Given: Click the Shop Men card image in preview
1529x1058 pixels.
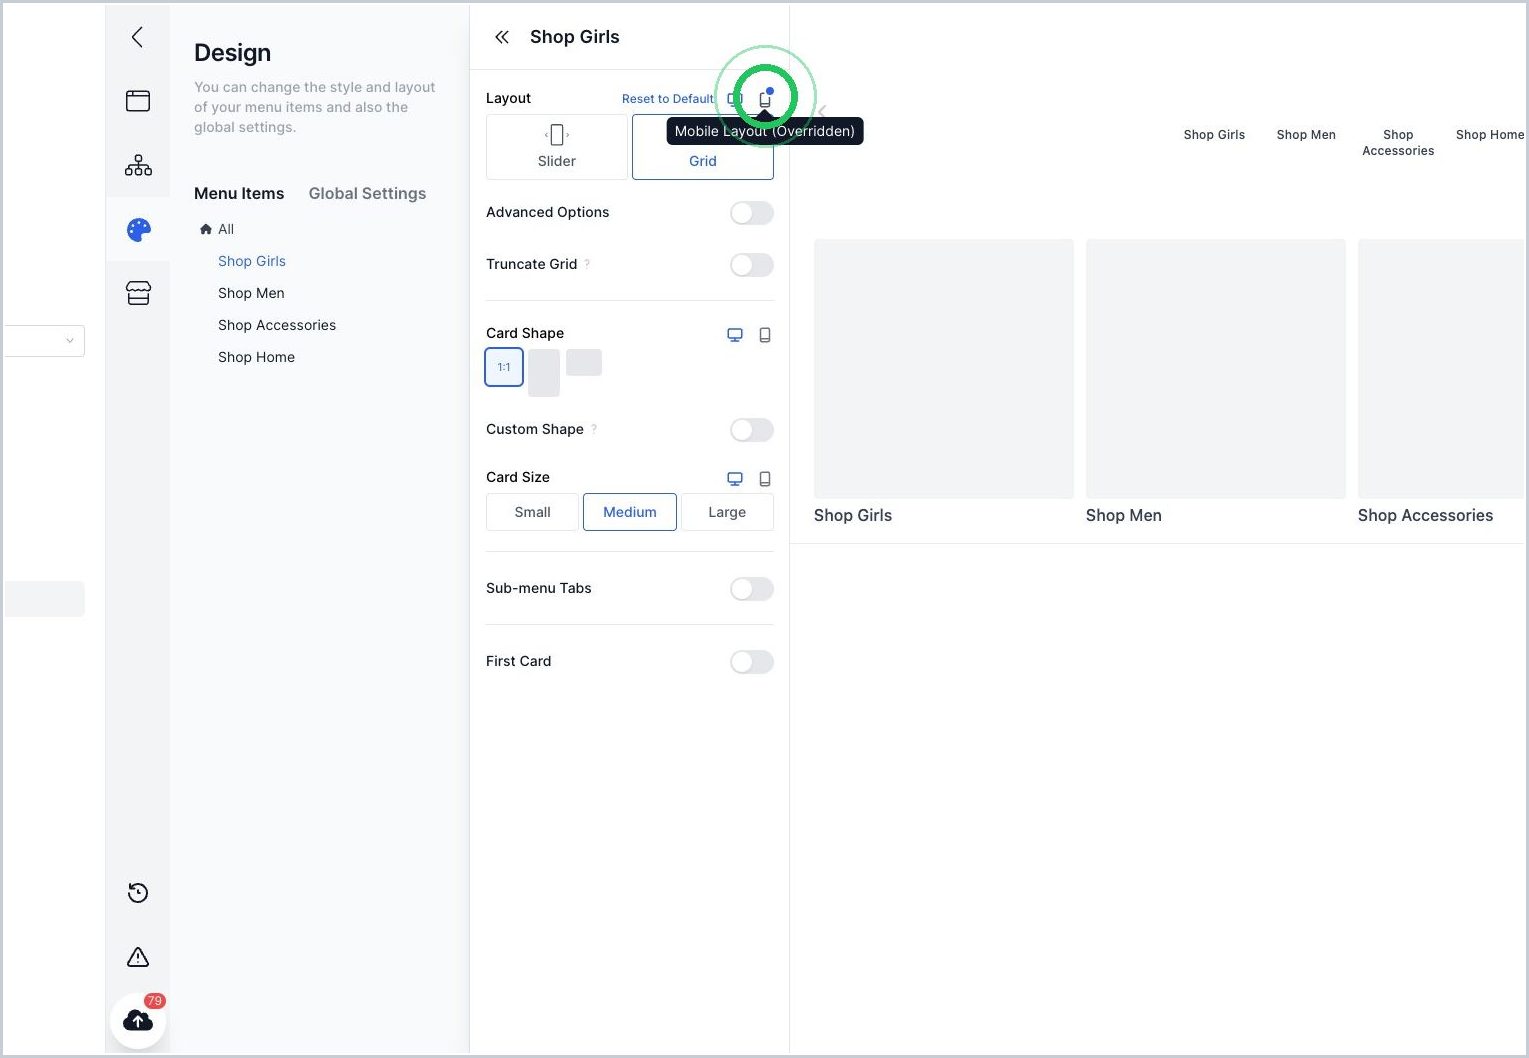Looking at the screenshot, I should (1216, 369).
